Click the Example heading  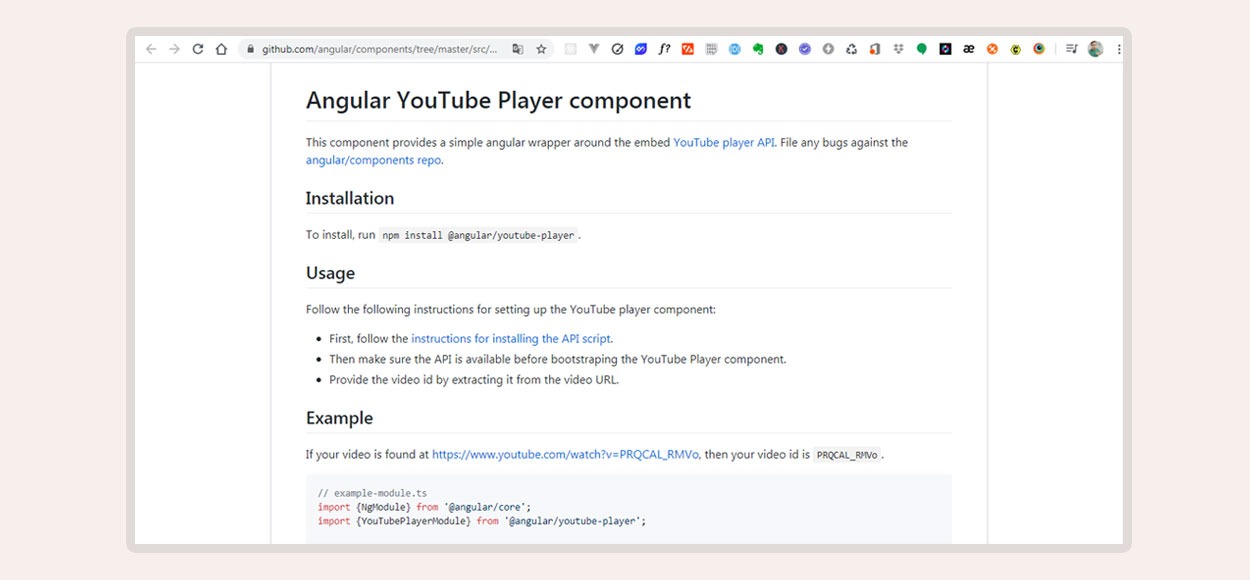click(x=339, y=418)
